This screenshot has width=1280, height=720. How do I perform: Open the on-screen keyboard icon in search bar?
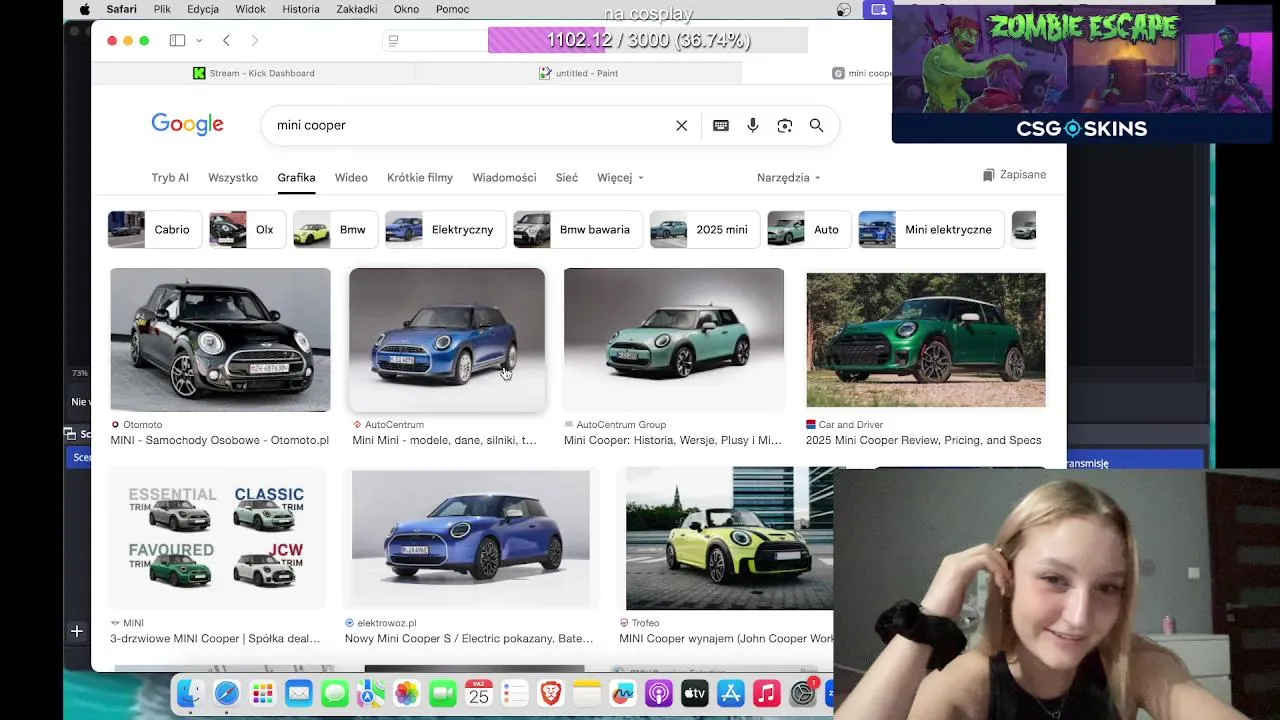[721, 125]
